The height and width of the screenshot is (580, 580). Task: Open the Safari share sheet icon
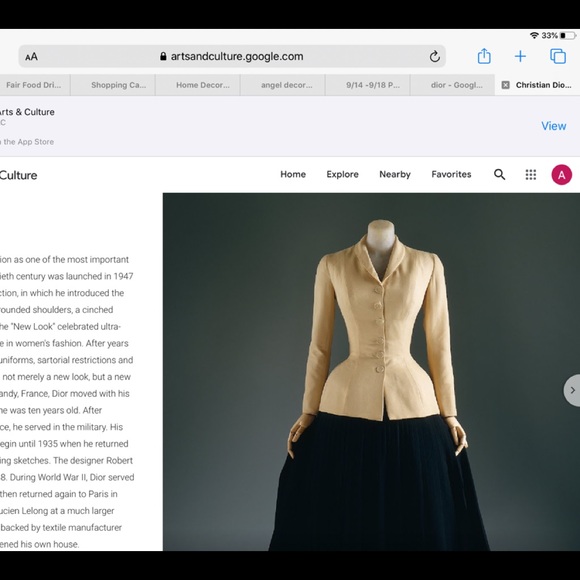click(484, 56)
